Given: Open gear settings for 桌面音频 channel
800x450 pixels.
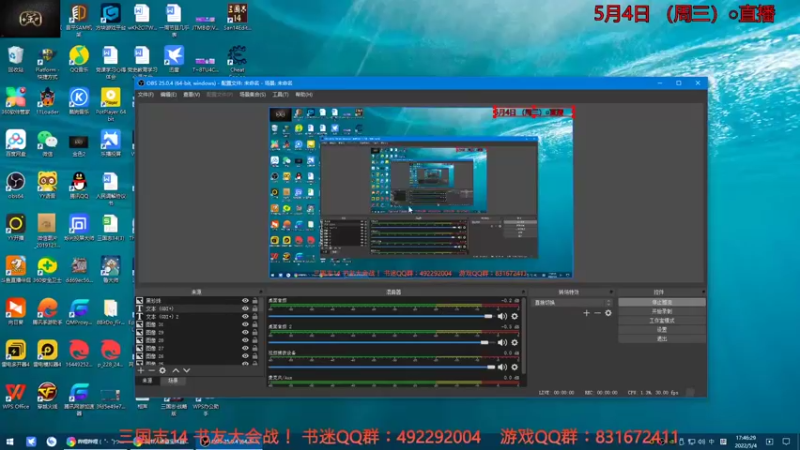Looking at the screenshot, I should pos(514,316).
